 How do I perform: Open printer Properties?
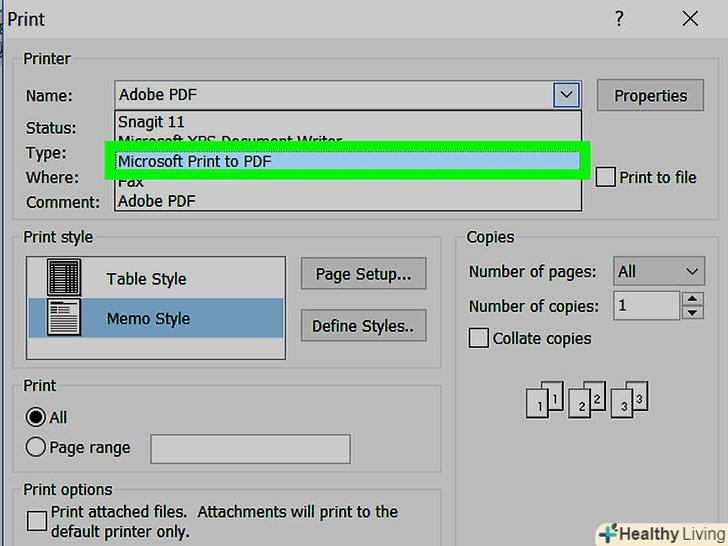[x=650, y=95]
